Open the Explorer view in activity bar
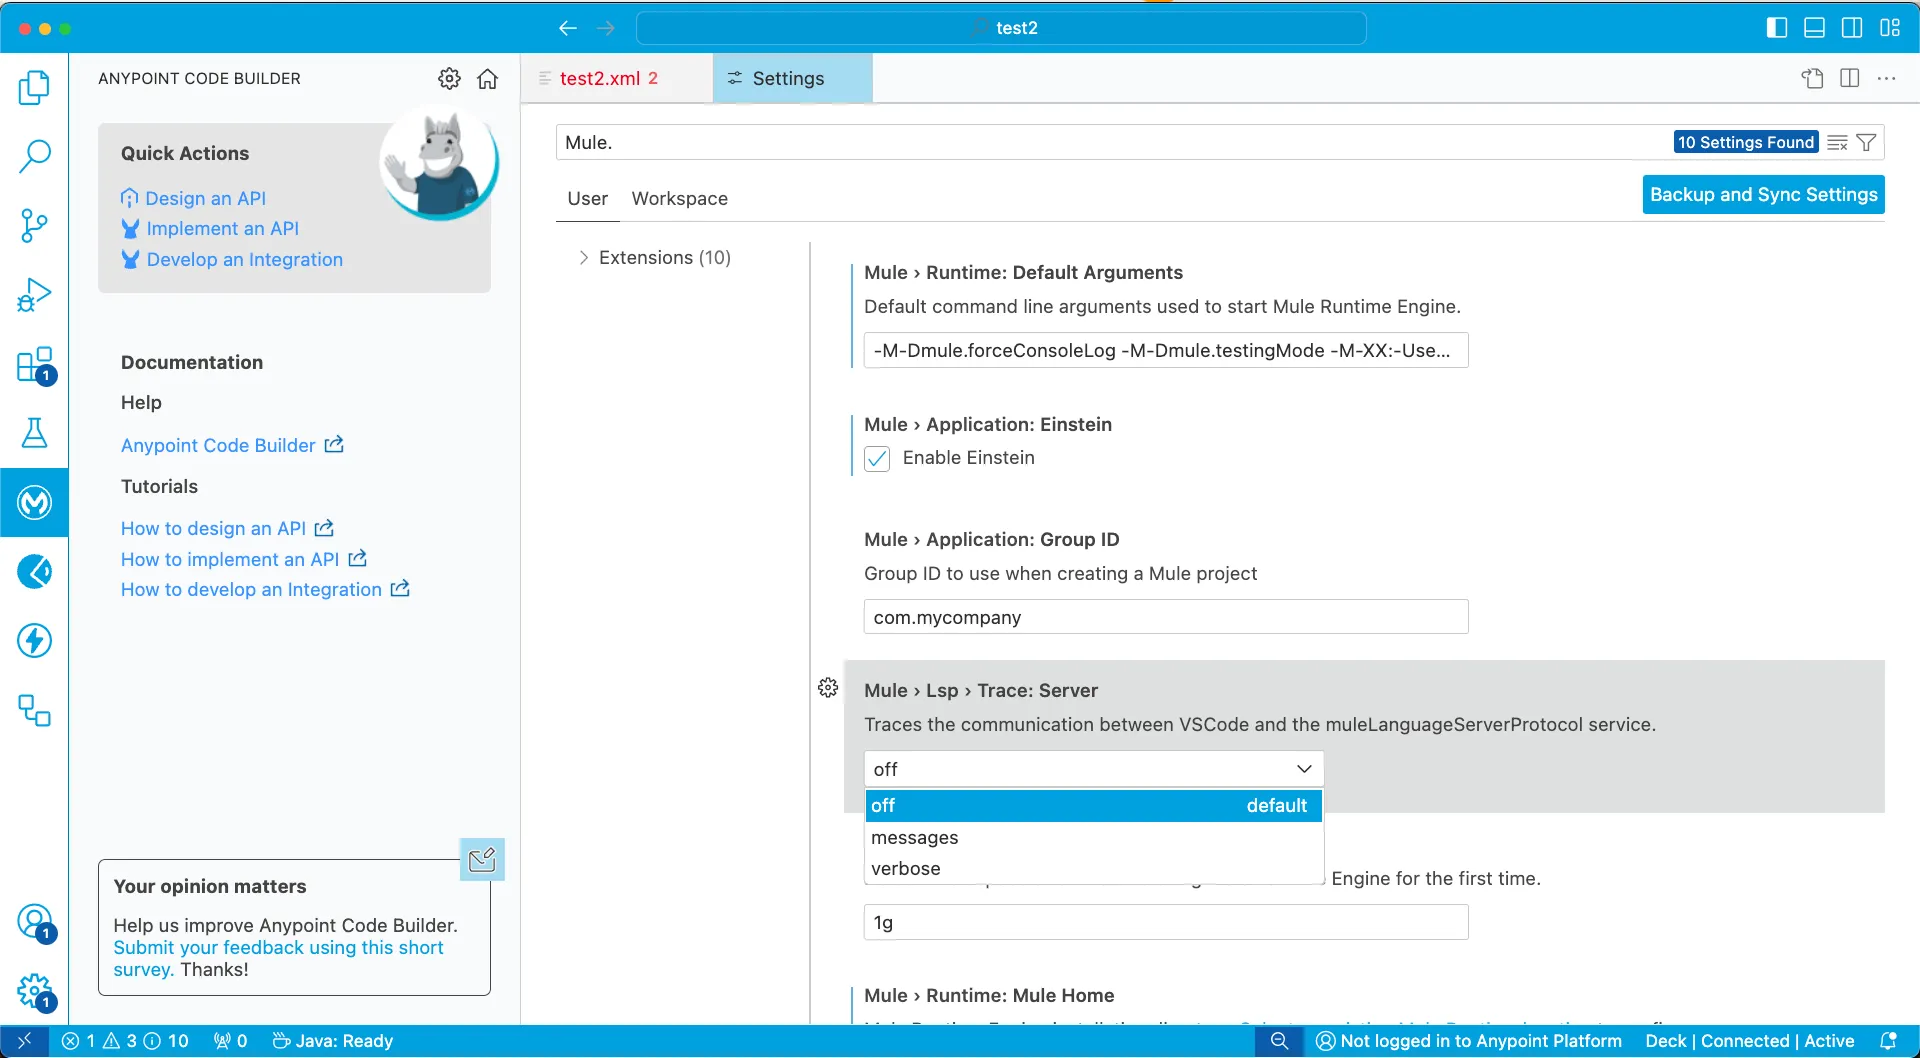This screenshot has height=1058, width=1920. point(34,88)
